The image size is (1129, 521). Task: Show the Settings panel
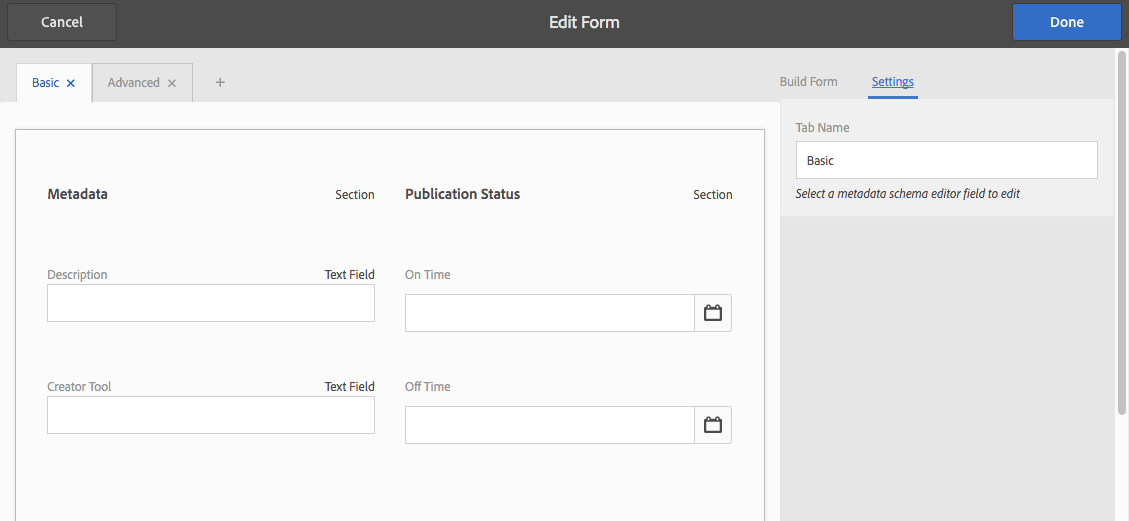(892, 82)
